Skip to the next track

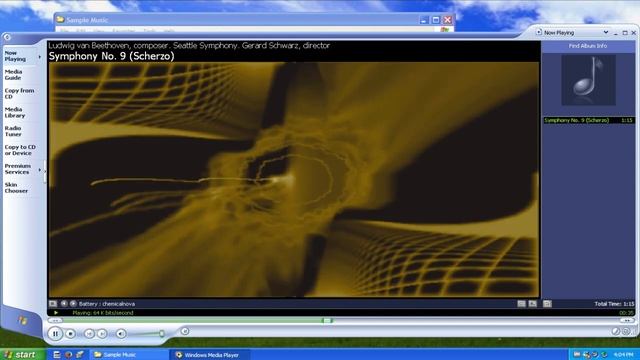click(x=102, y=333)
